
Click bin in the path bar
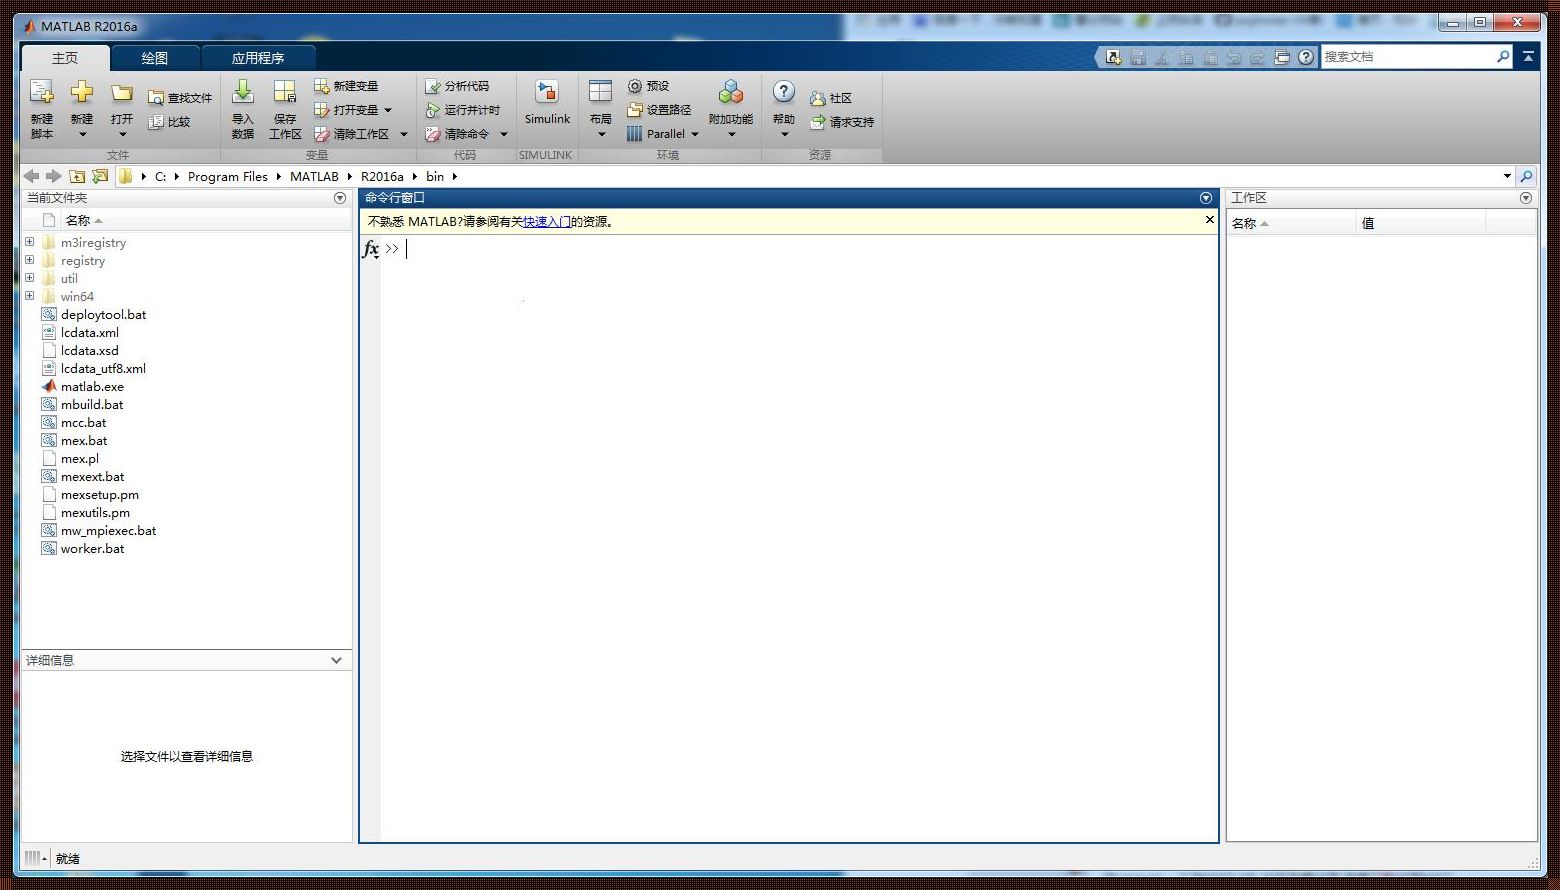coord(435,176)
